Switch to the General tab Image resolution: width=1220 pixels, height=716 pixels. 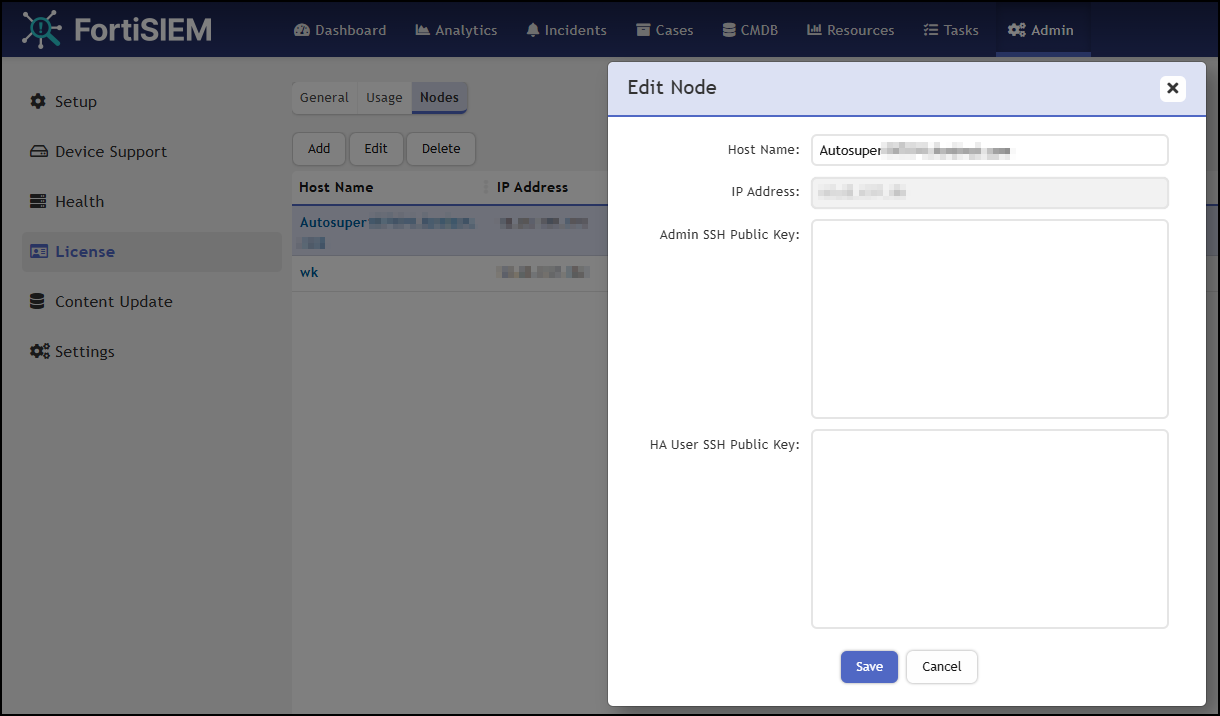click(324, 97)
